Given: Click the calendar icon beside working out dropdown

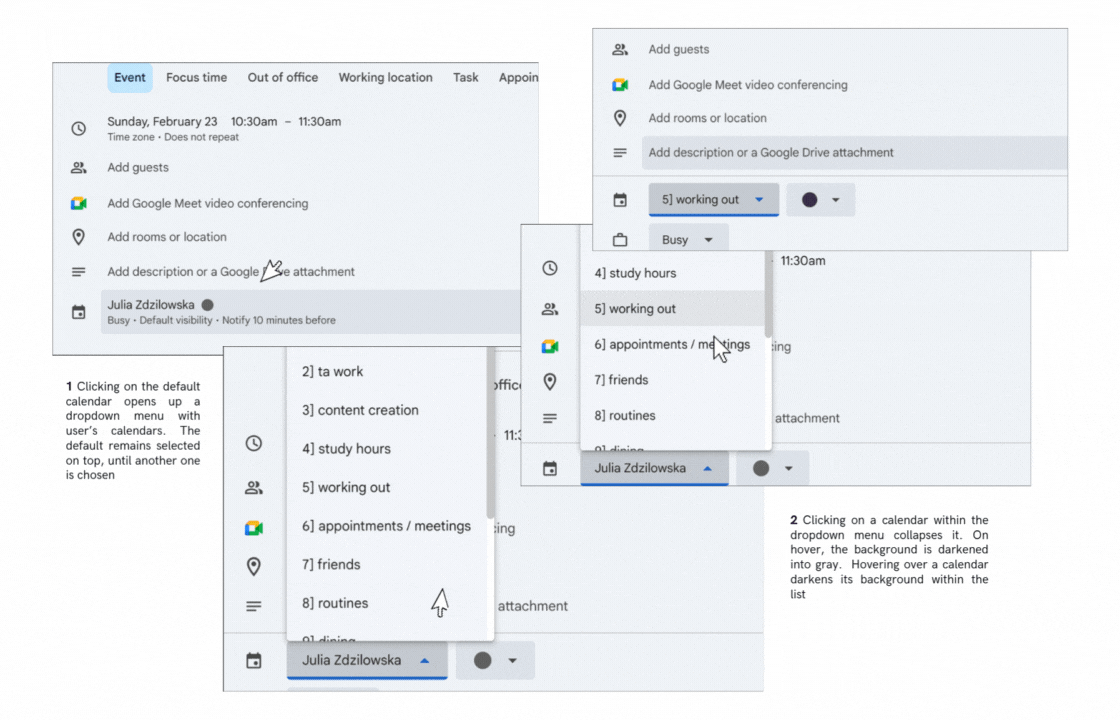Looking at the screenshot, I should [x=620, y=199].
